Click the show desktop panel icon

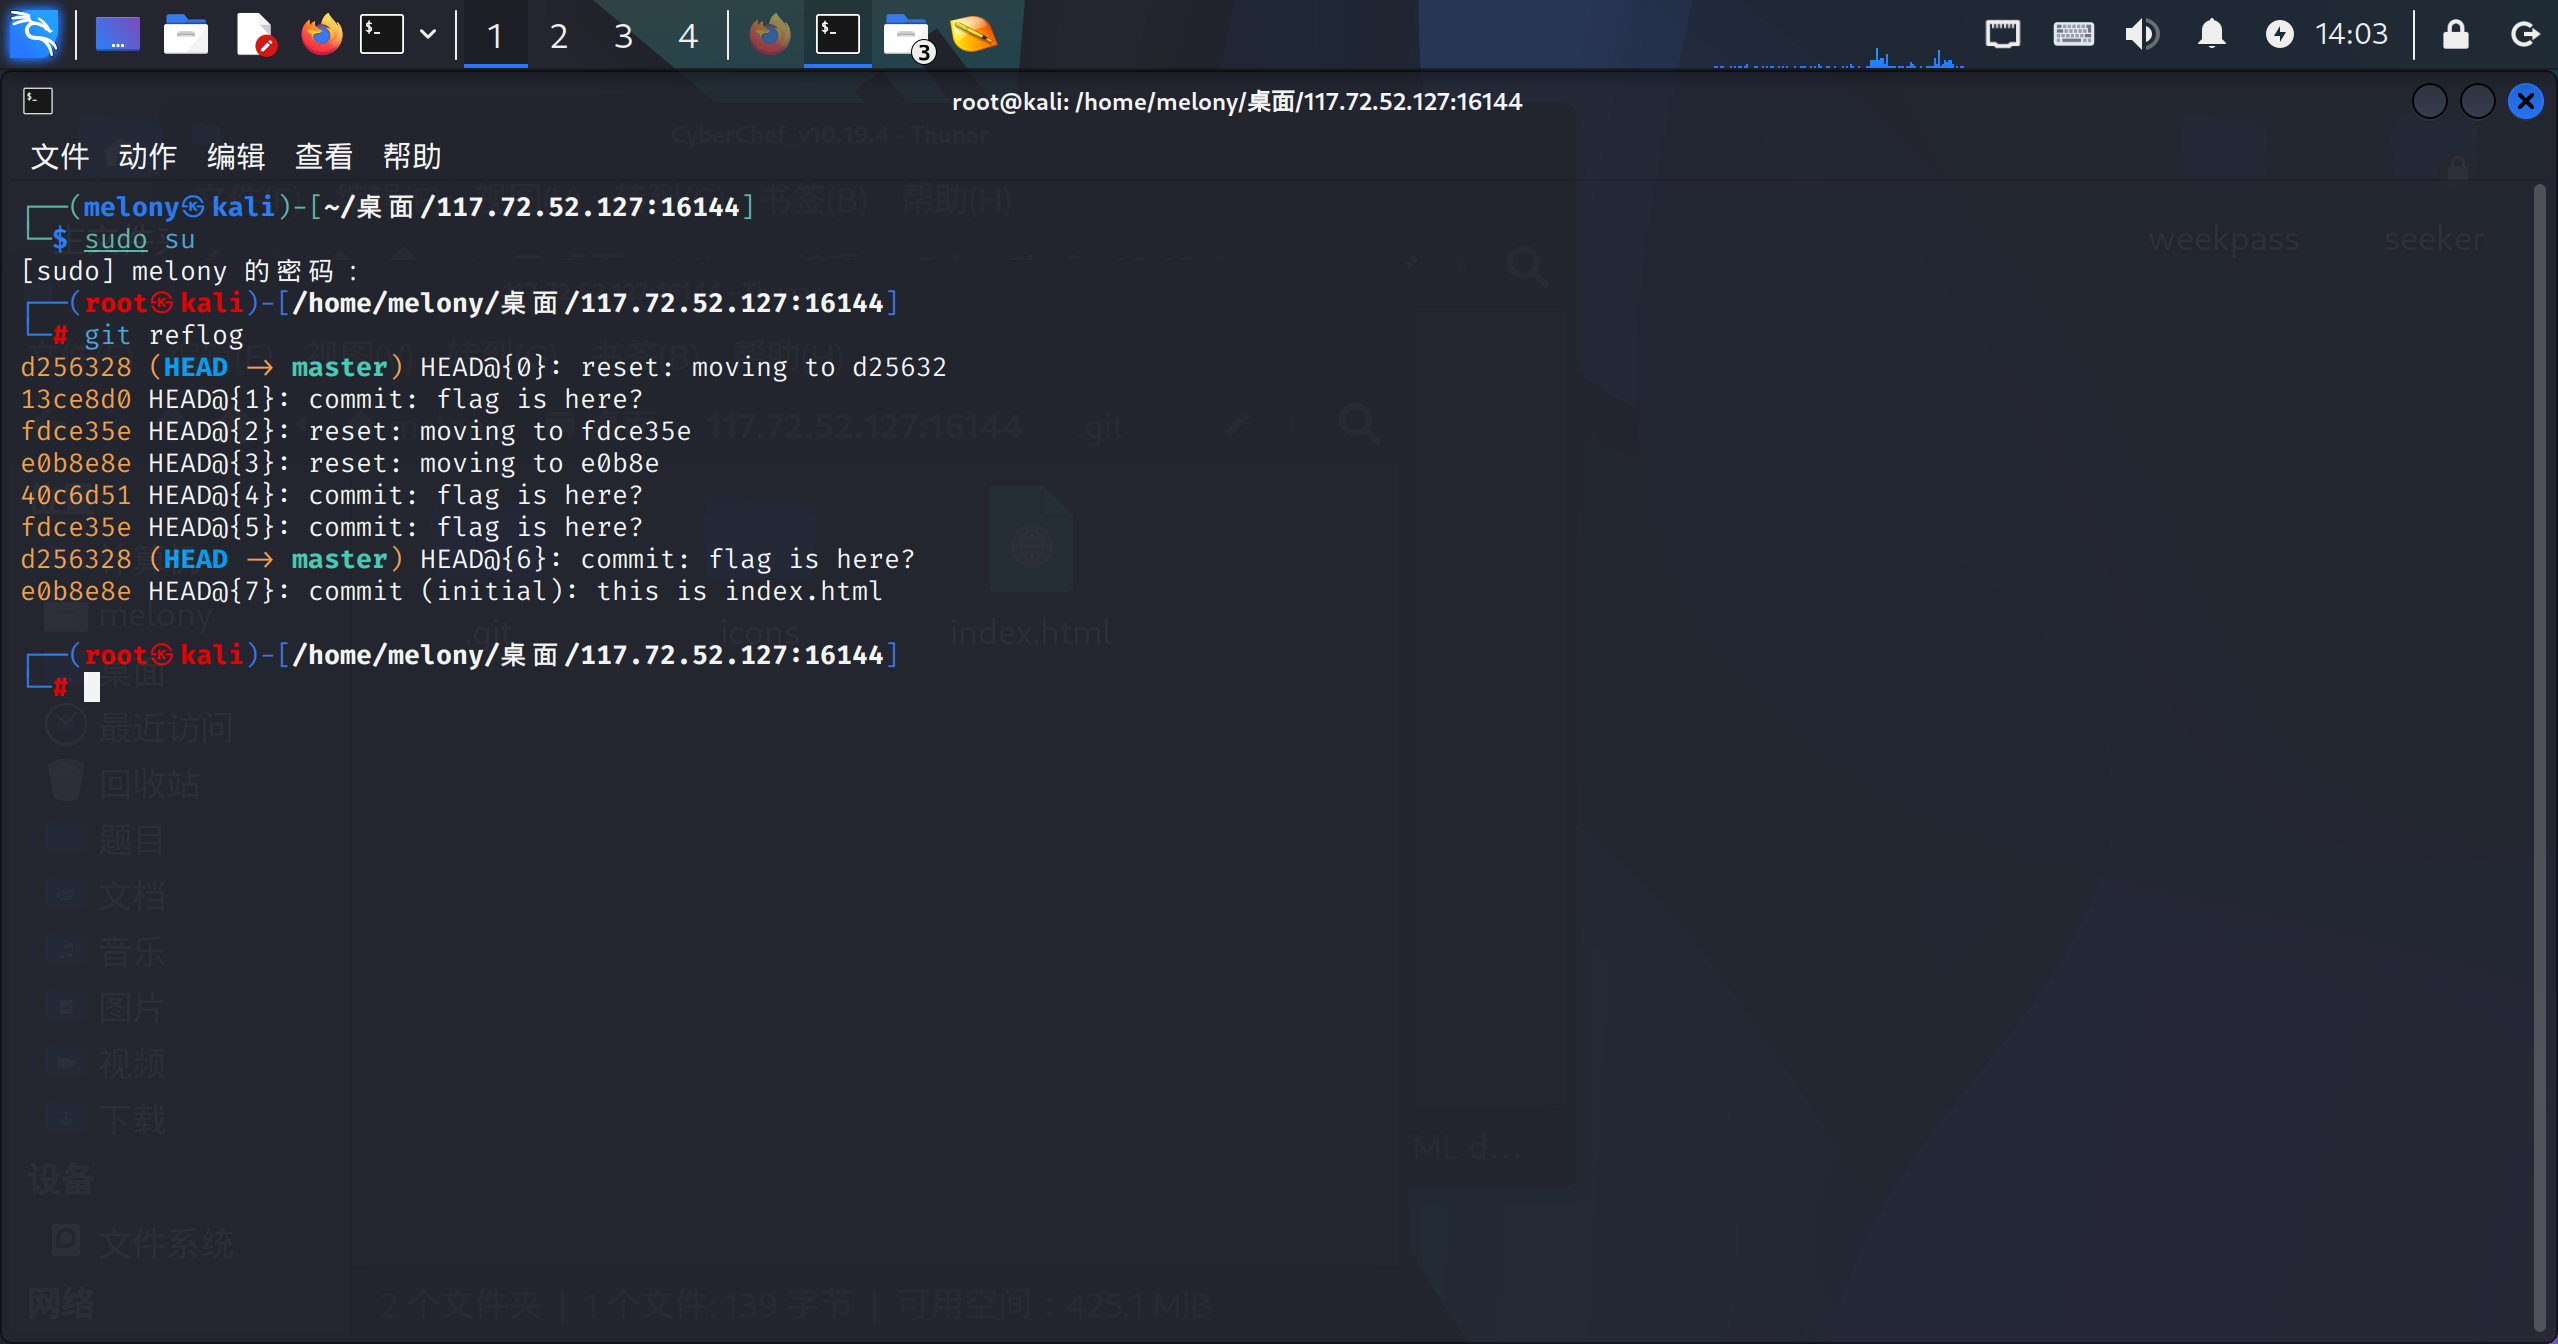click(x=117, y=35)
